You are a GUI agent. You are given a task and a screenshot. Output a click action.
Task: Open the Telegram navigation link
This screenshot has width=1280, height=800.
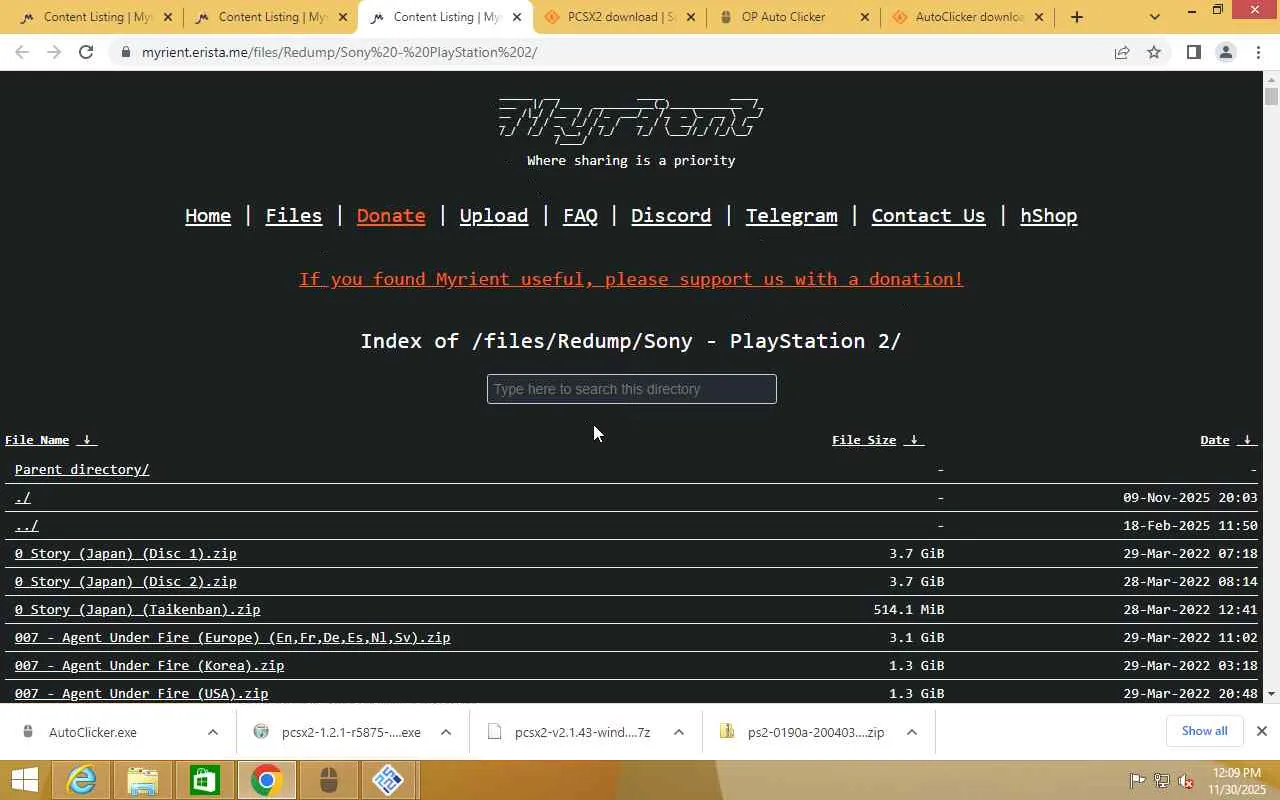792,216
